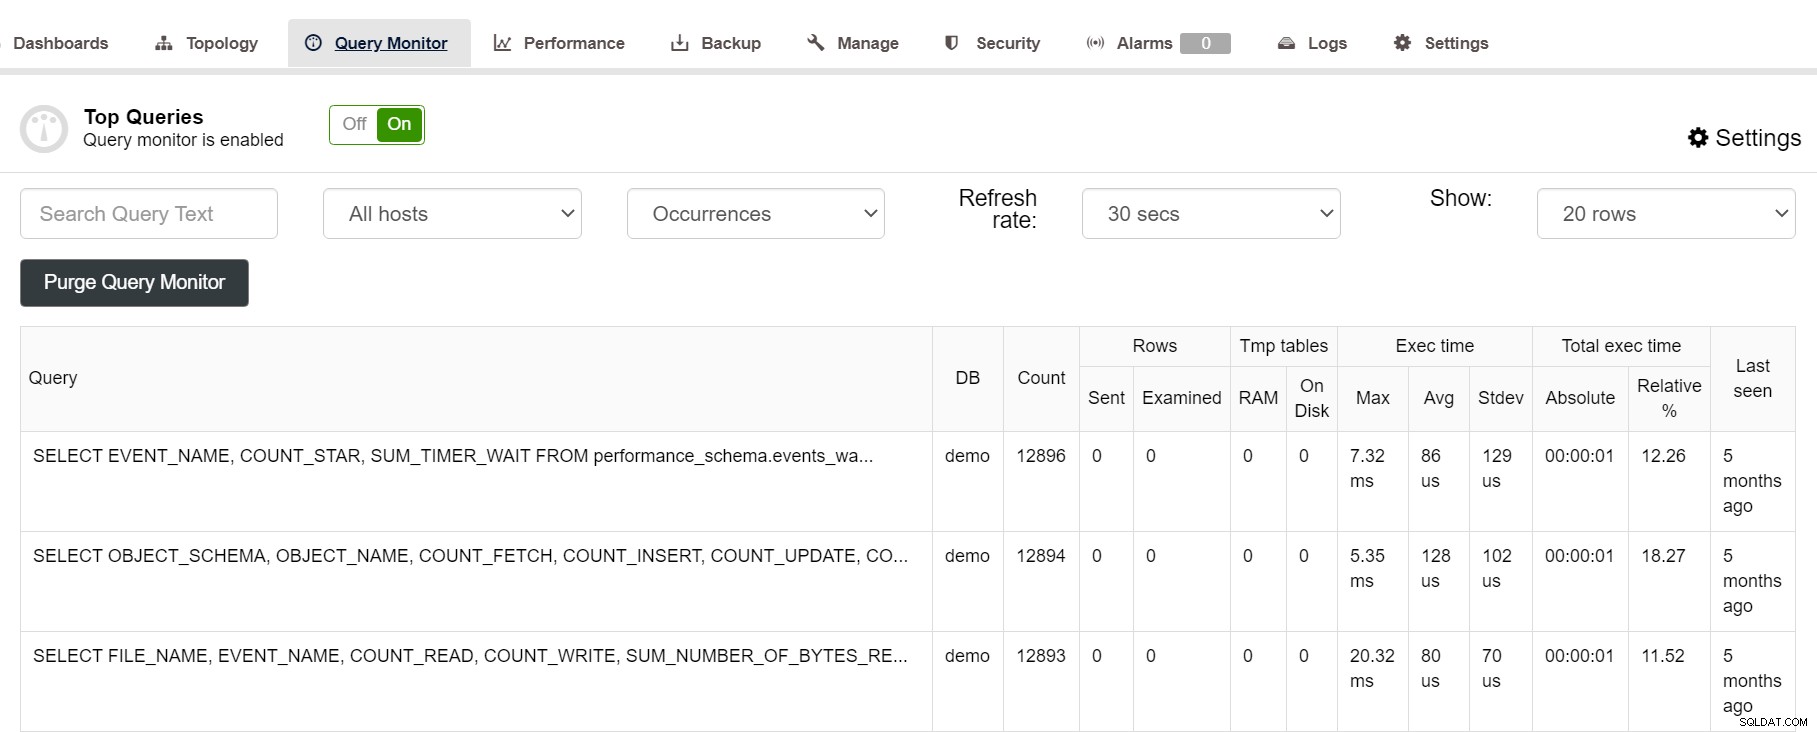The image size is (1817, 732).
Task: Click the gear icon beside Top Queries Settings
Action: tap(1698, 138)
